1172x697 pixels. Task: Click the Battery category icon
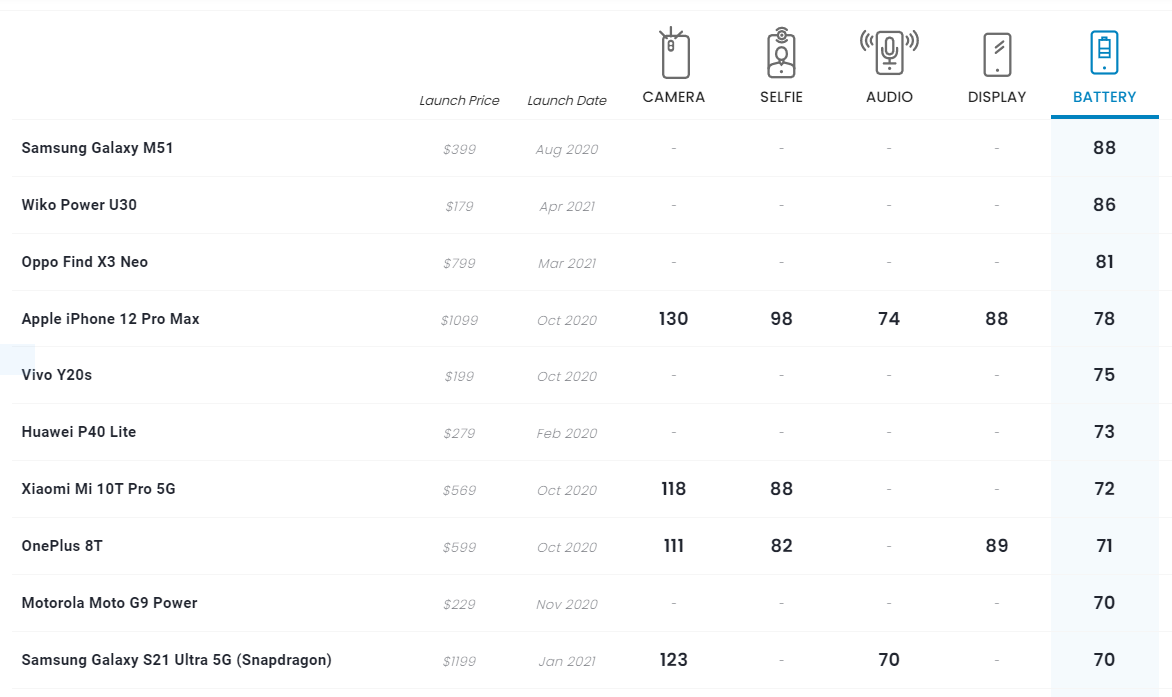point(1104,52)
